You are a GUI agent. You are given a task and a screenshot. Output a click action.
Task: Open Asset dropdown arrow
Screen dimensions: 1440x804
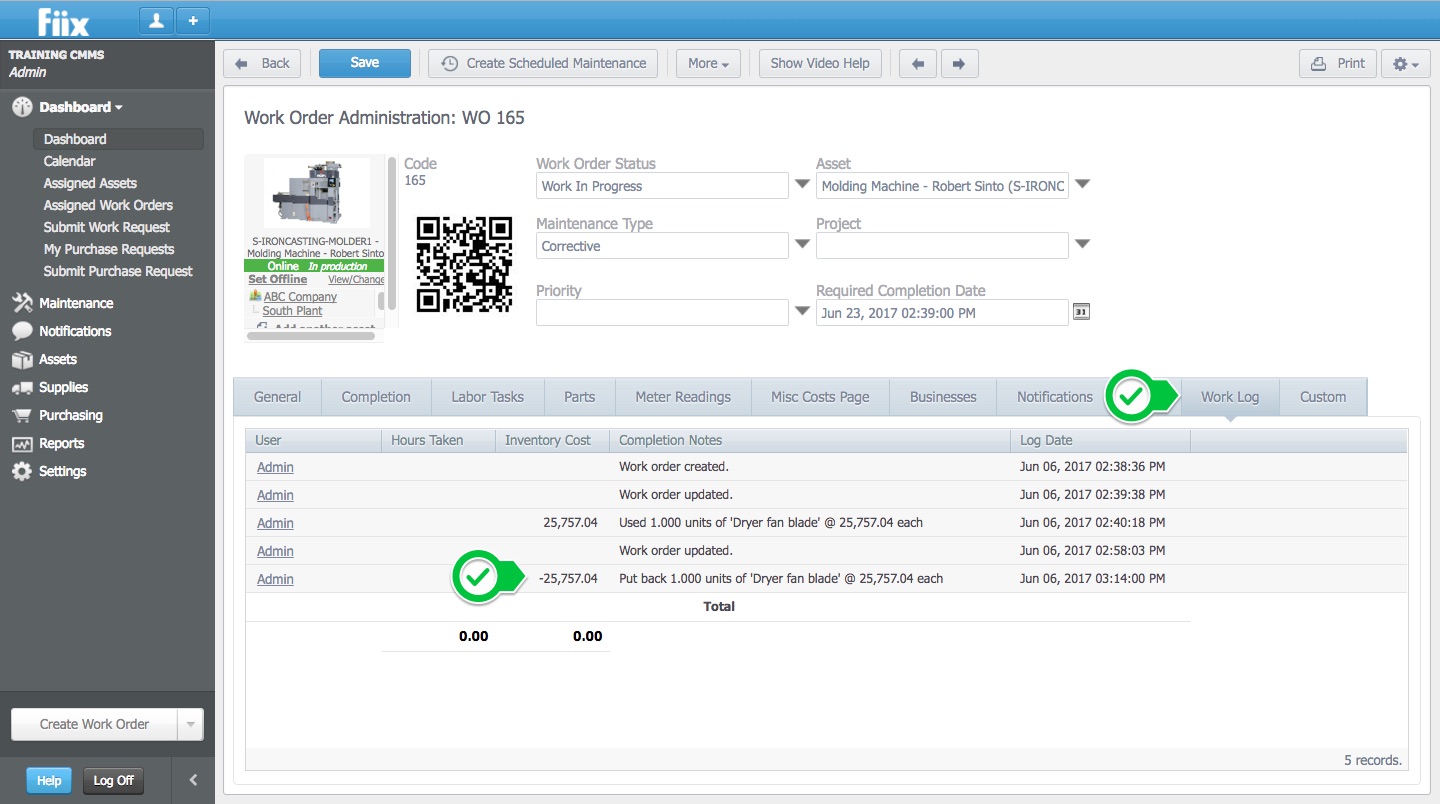[x=1082, y=185]
